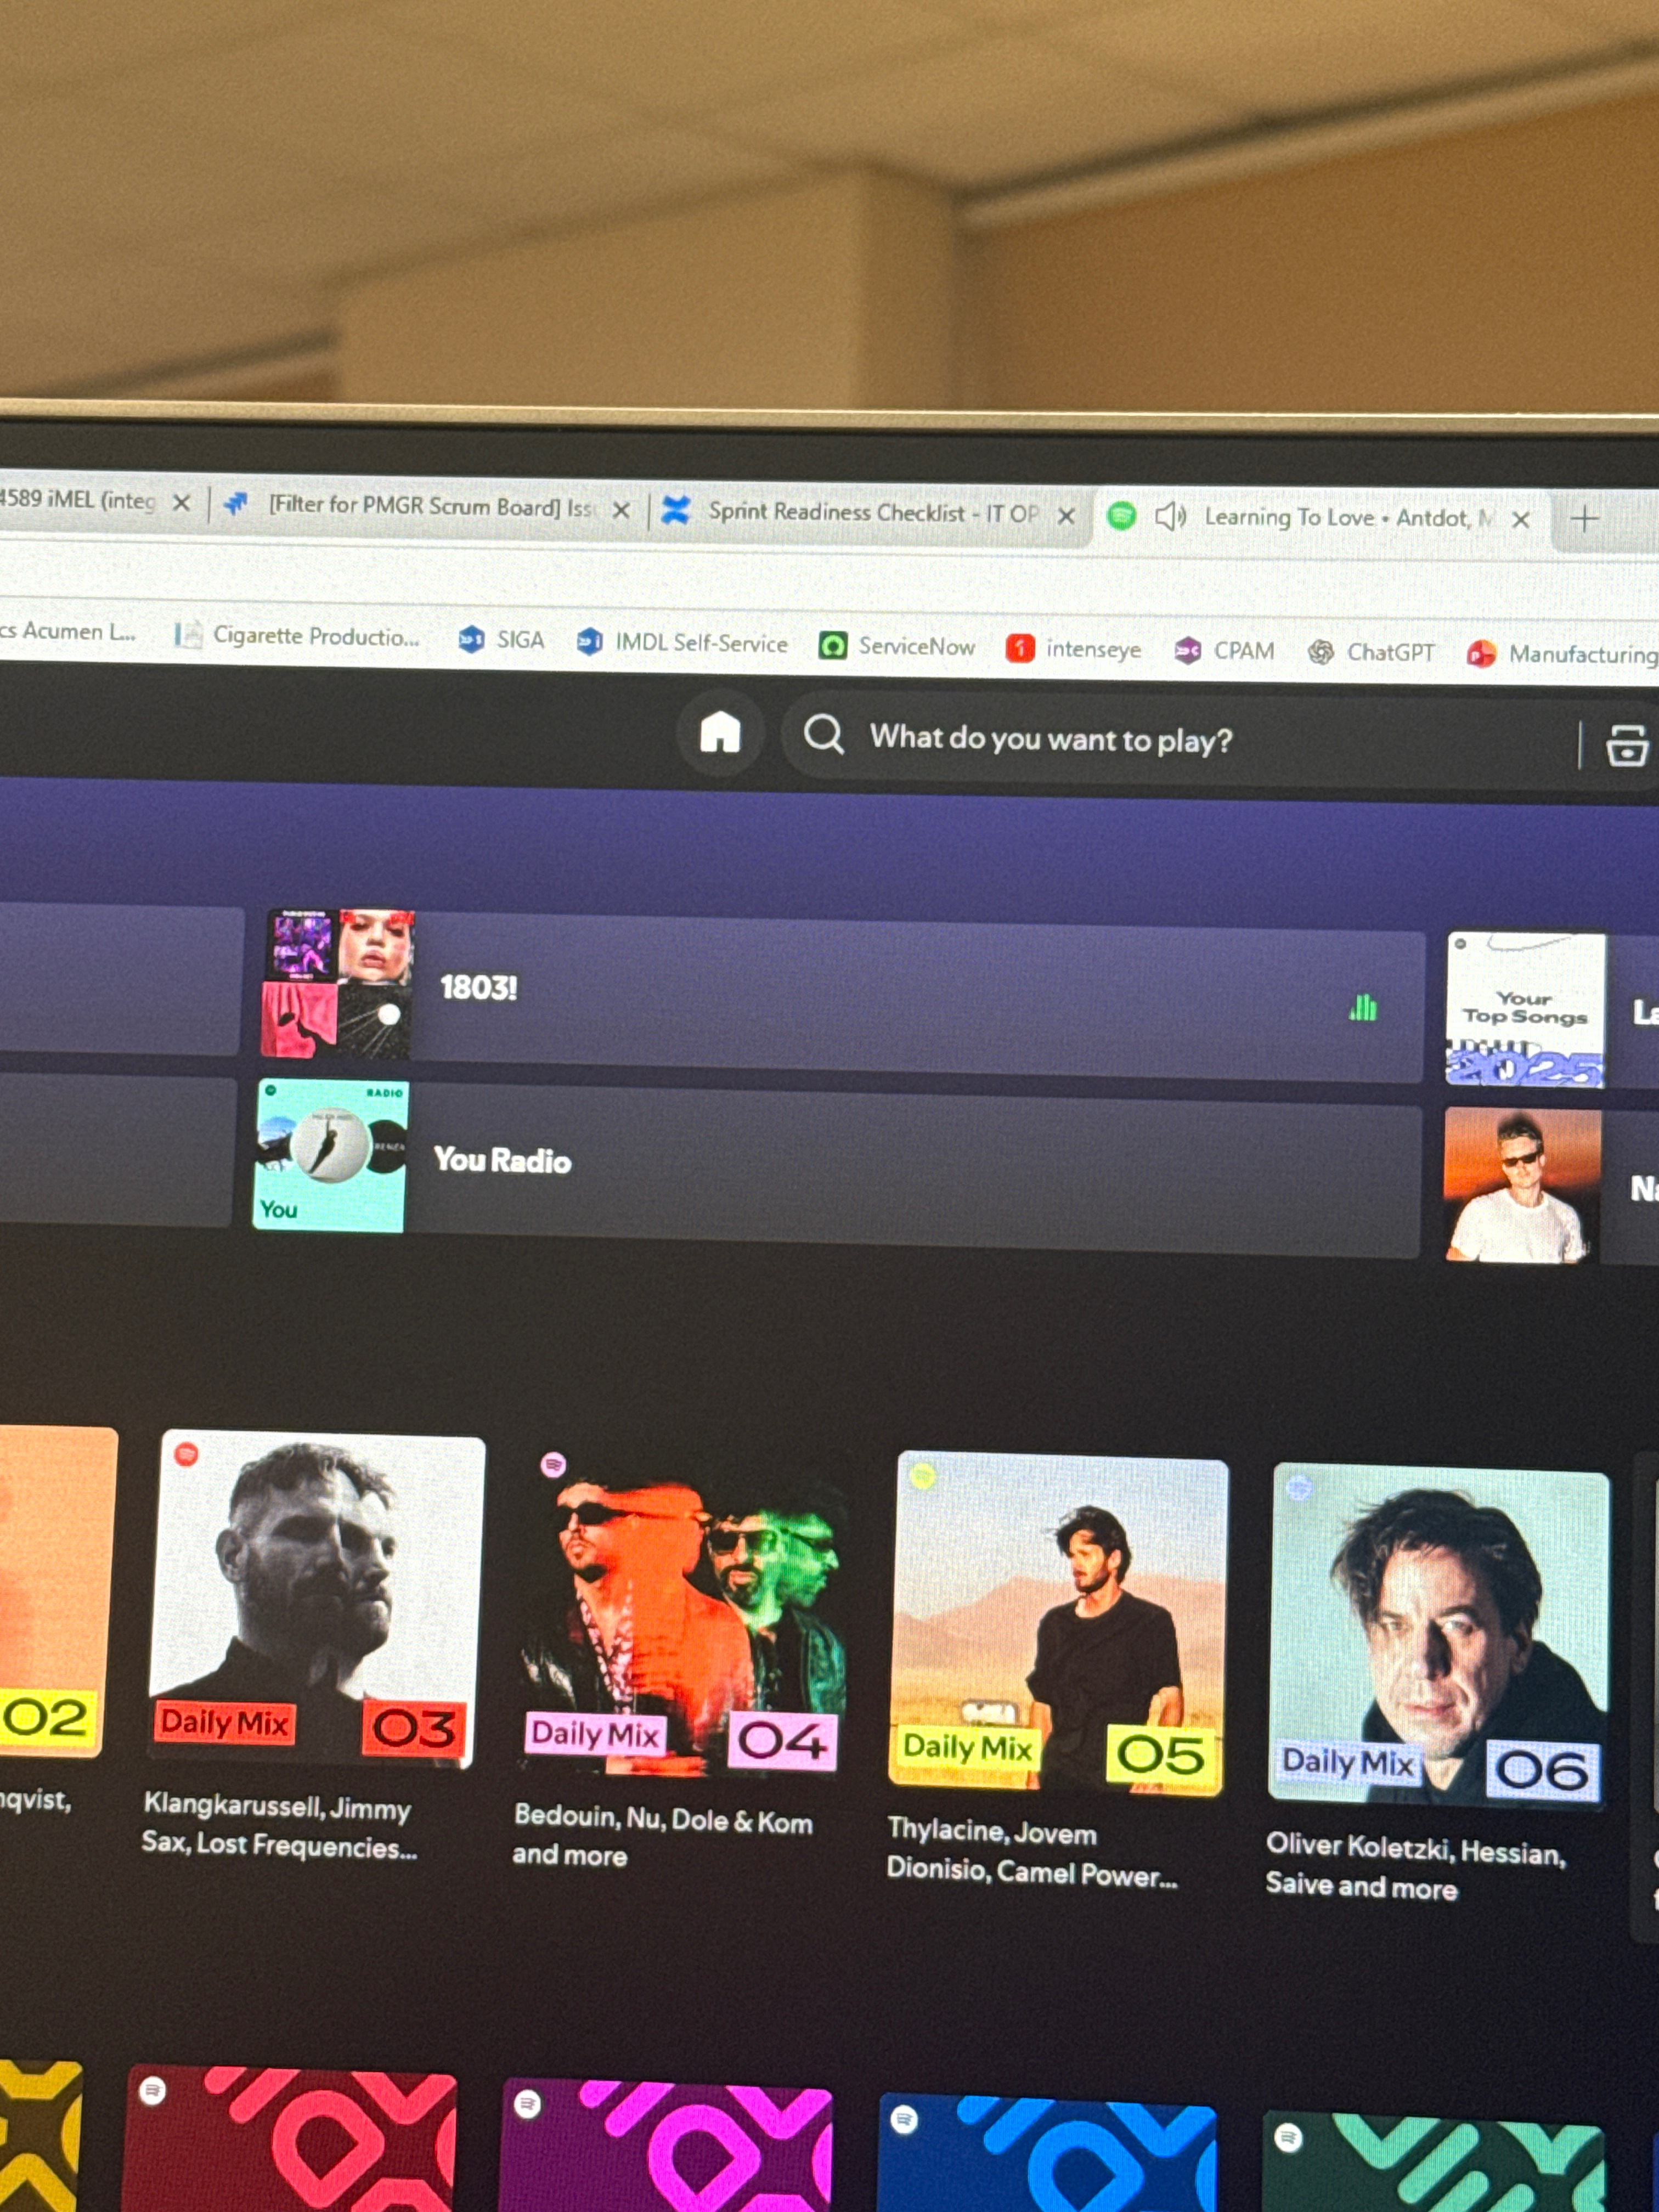1659x2212 pixels.
Task: Close the Learning To Love Spotify tab
Action: click(1520, 519)
